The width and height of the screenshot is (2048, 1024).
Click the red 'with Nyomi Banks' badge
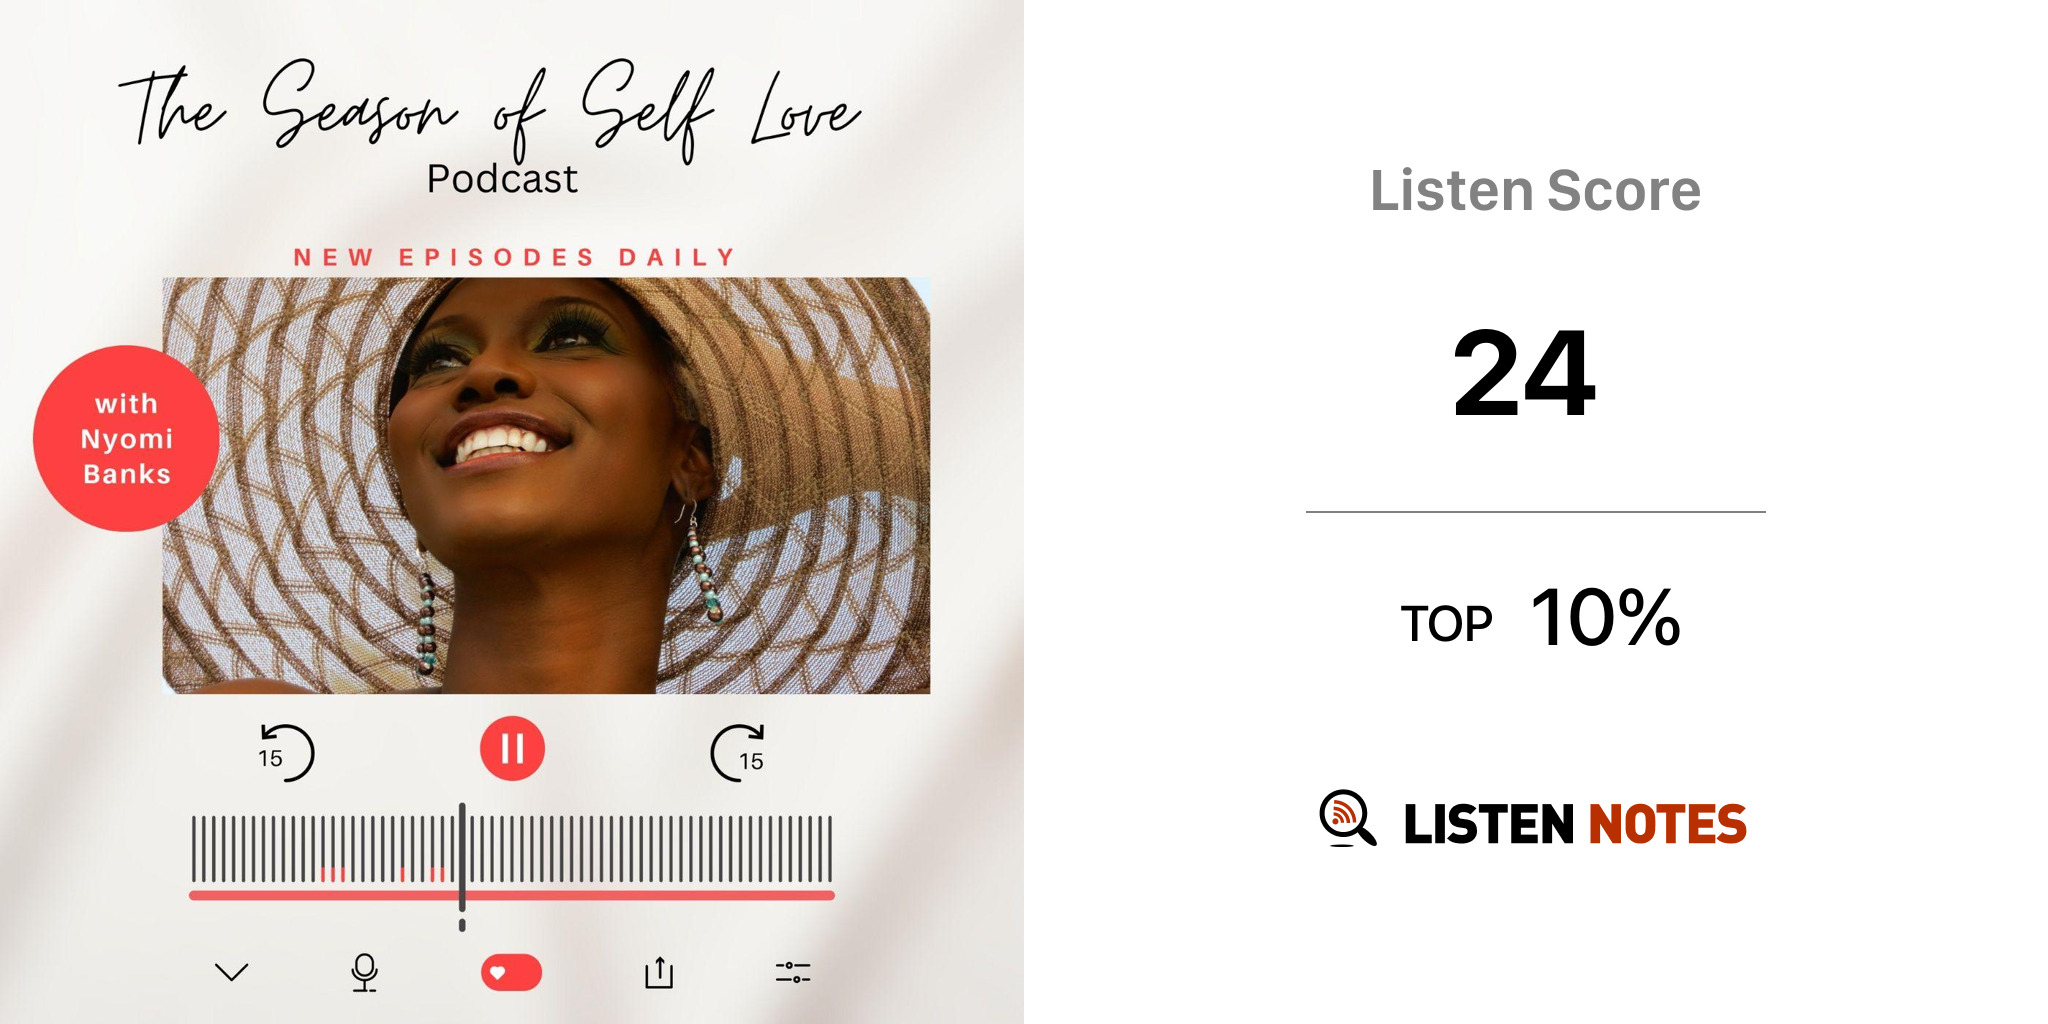pos(126,438)
